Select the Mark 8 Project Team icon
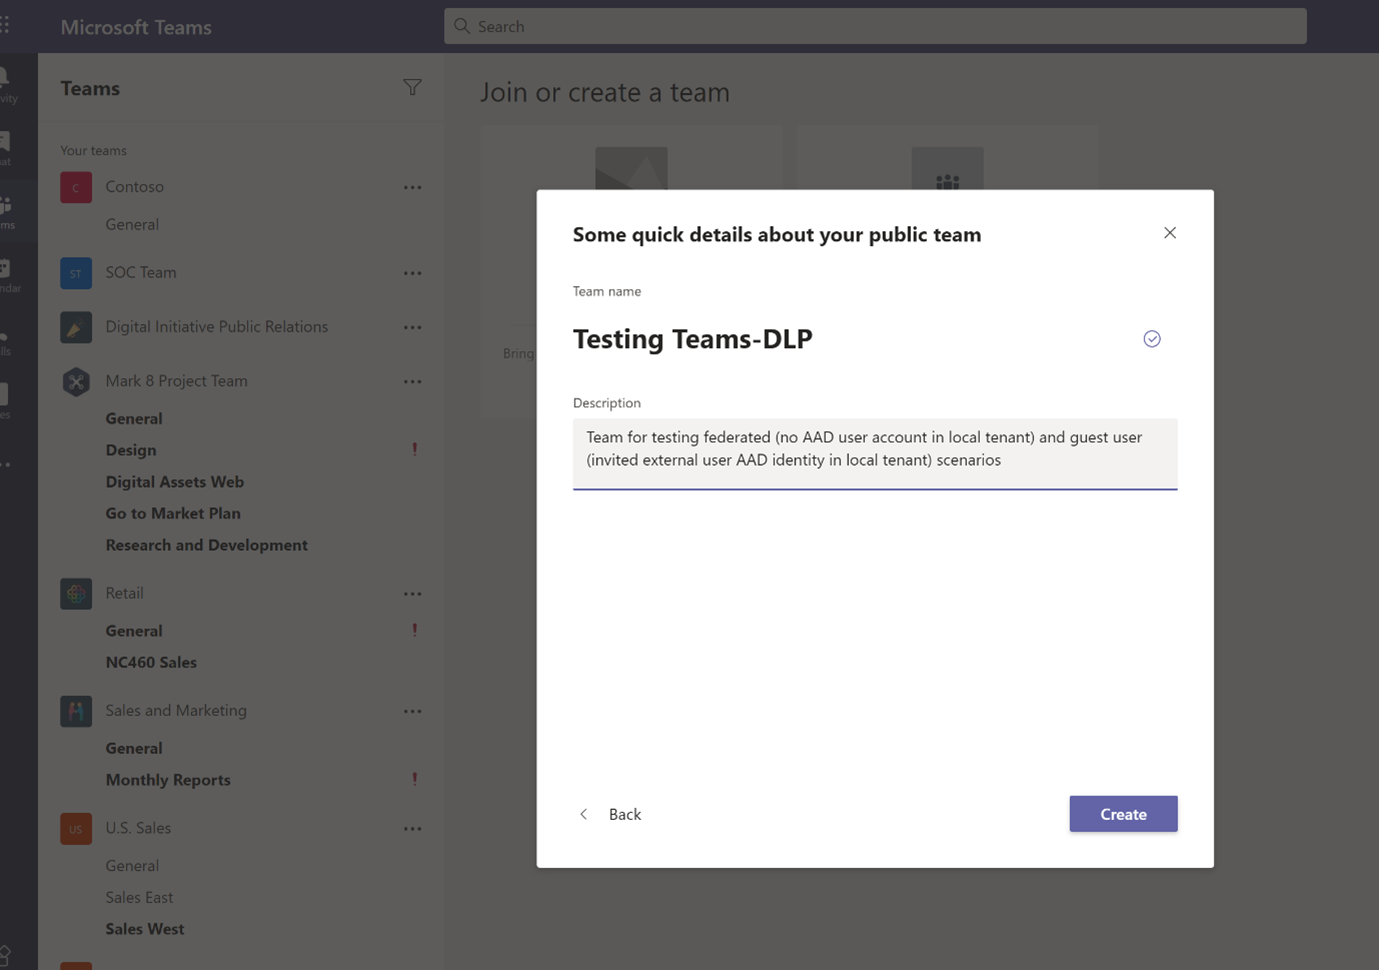1379x970 pixels. (76, 381)
